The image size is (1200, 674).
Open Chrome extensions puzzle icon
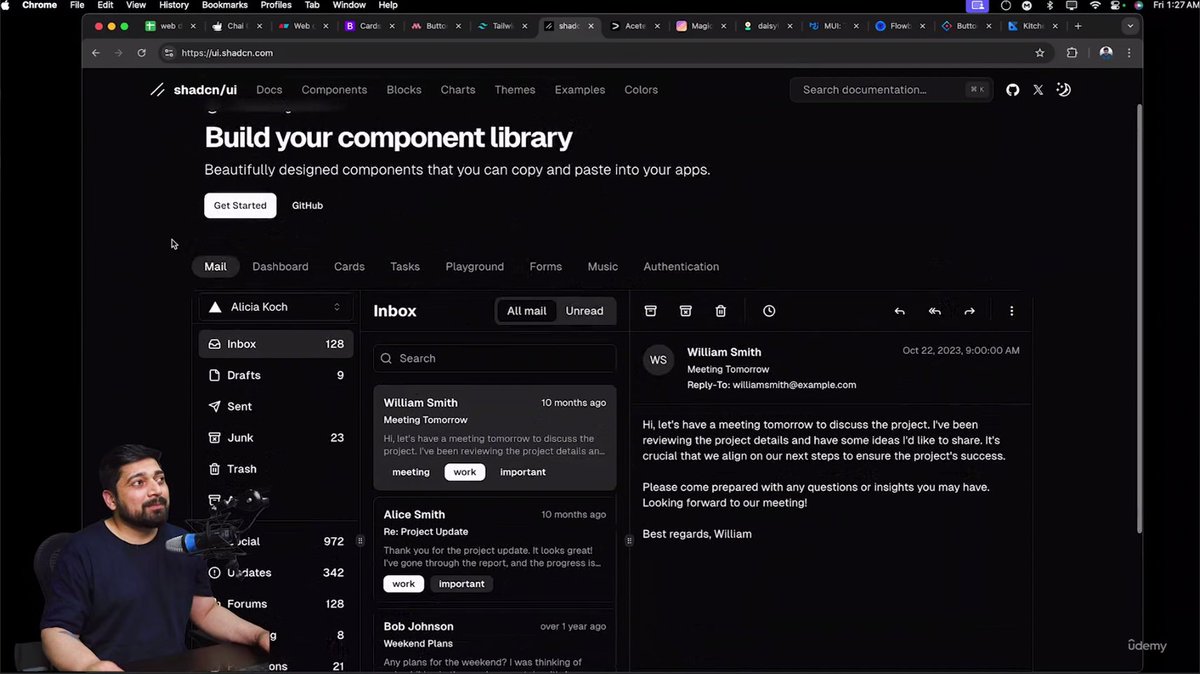1072,53
